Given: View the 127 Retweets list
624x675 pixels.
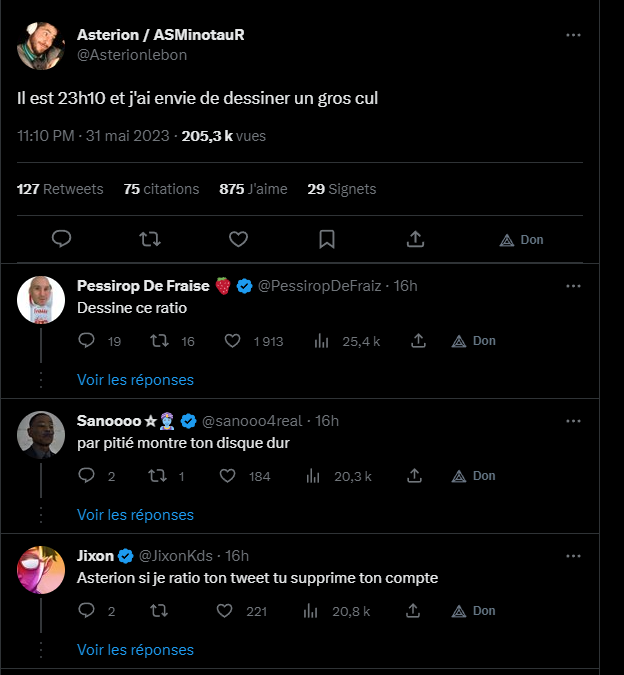Looking at the screenshot, I should (x=60, y=189).
